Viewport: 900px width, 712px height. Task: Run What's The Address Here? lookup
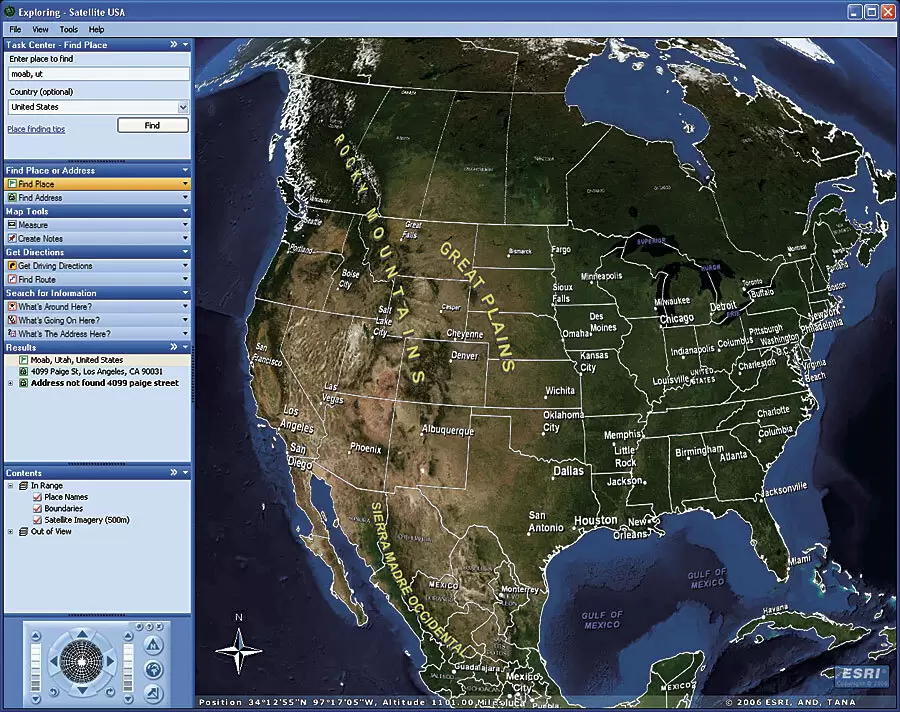coord(98,334)
